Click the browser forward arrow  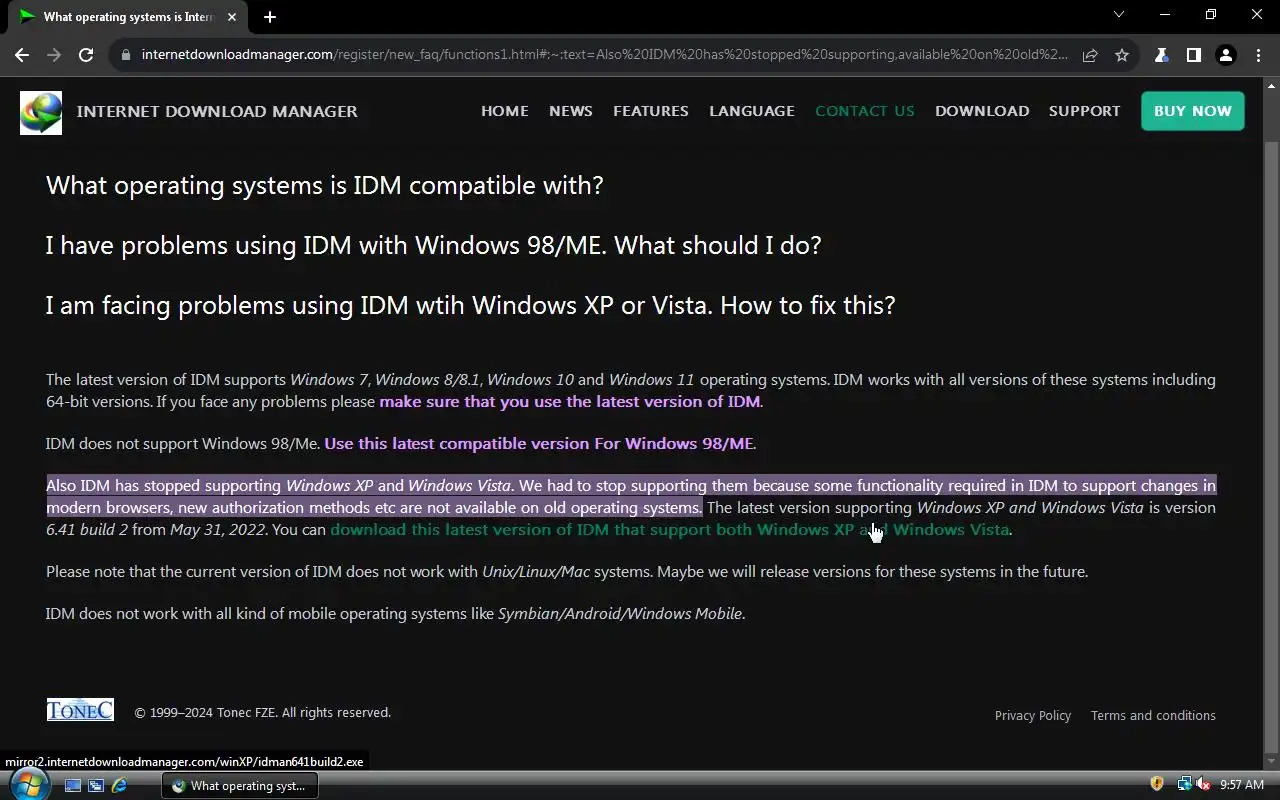[54, 55]
